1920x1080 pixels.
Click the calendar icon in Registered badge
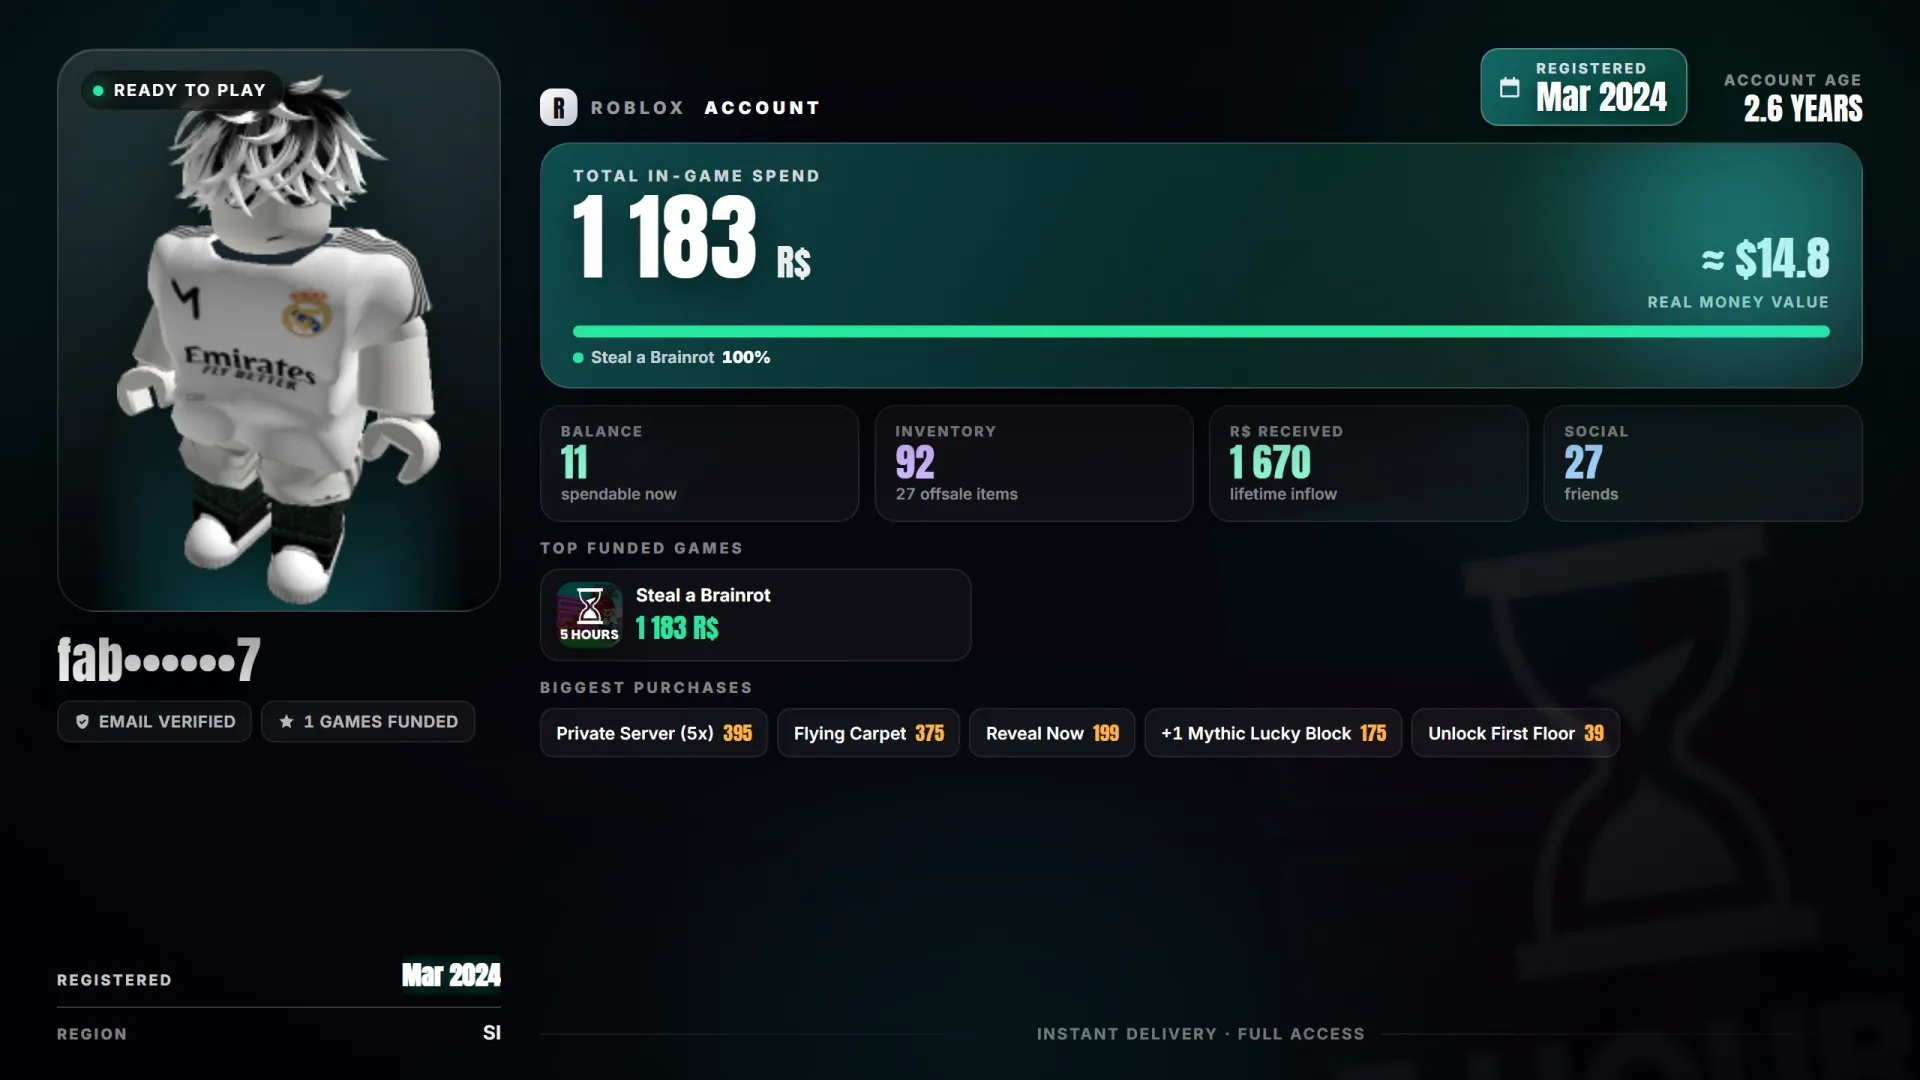pyautogui.click(x=1509, y=88)
